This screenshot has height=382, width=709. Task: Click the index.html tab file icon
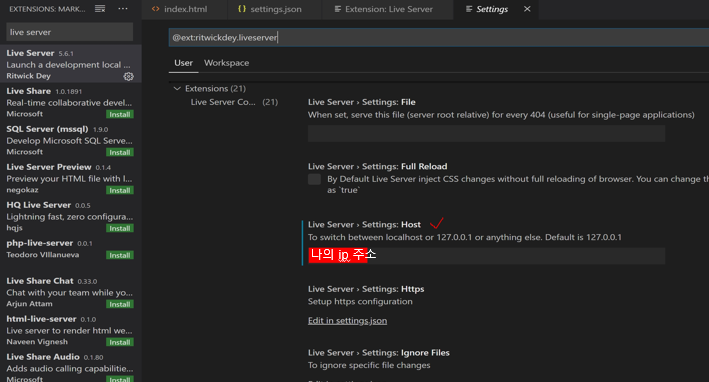click(x=156, y=9)
